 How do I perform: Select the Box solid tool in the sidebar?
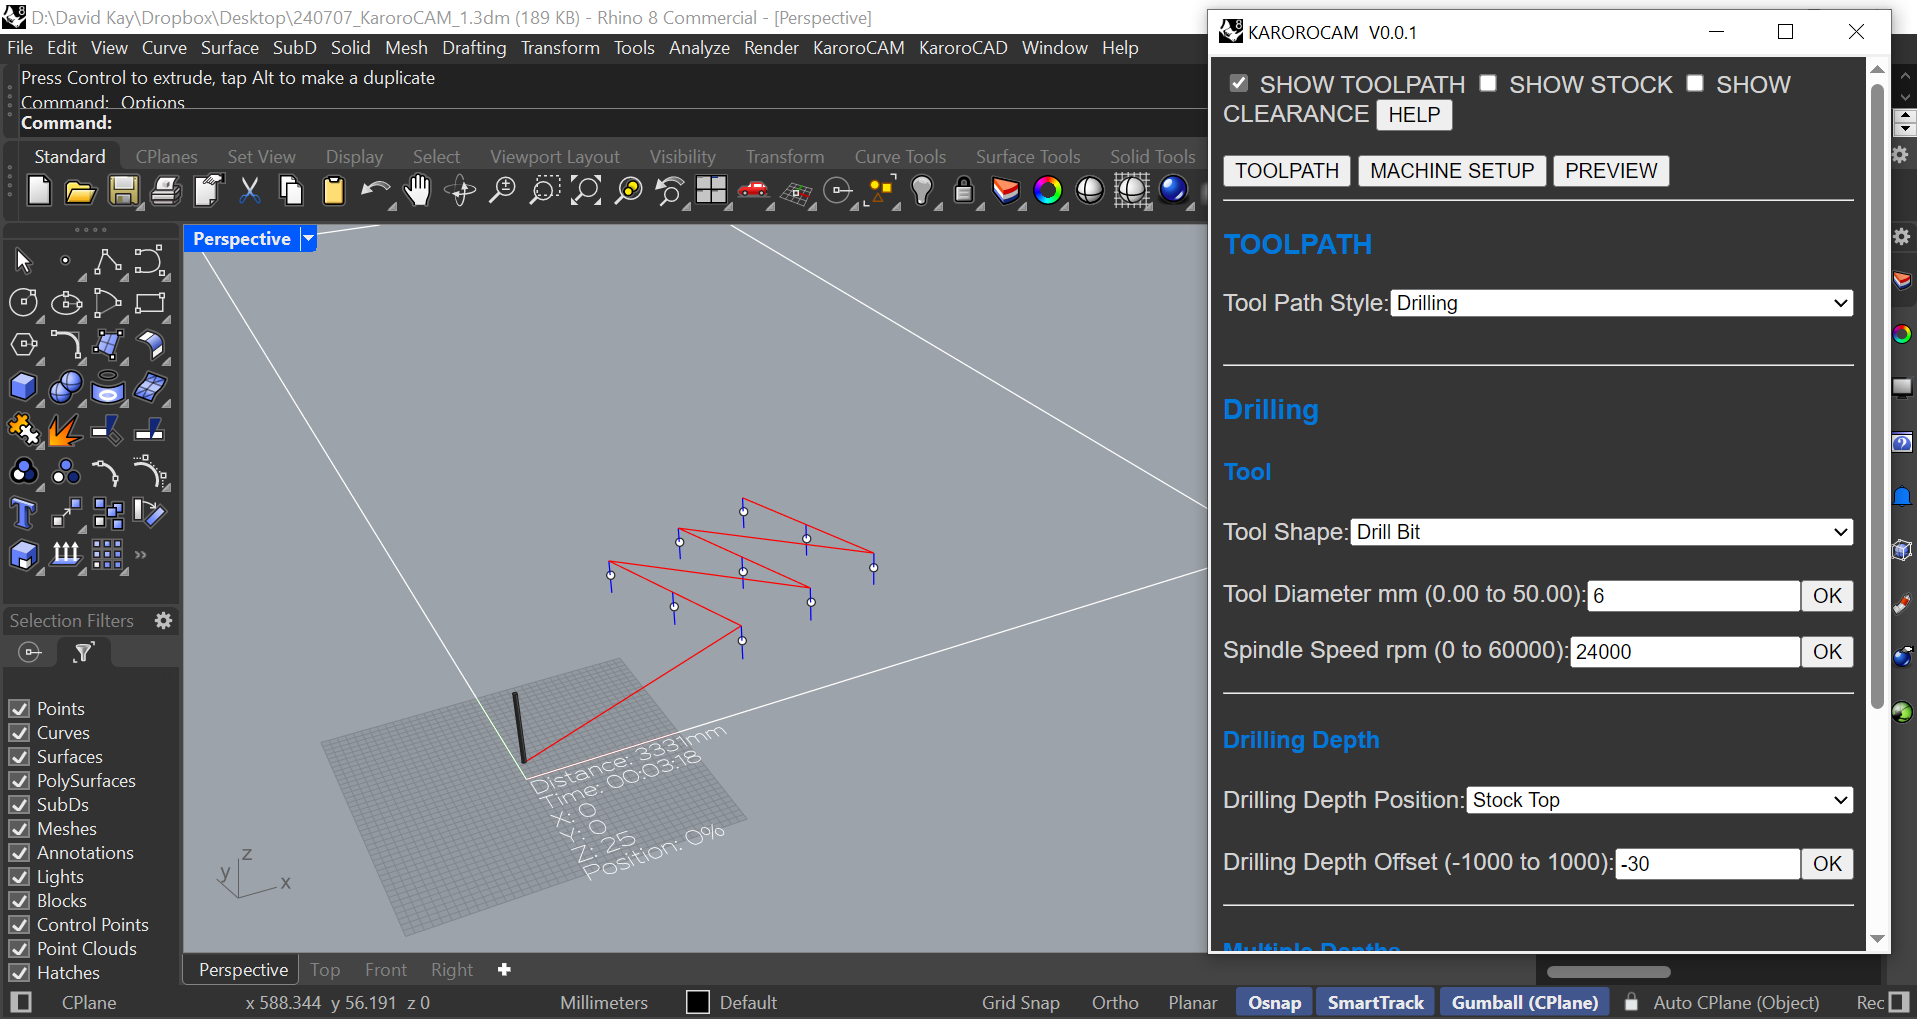tap(24, 387)
